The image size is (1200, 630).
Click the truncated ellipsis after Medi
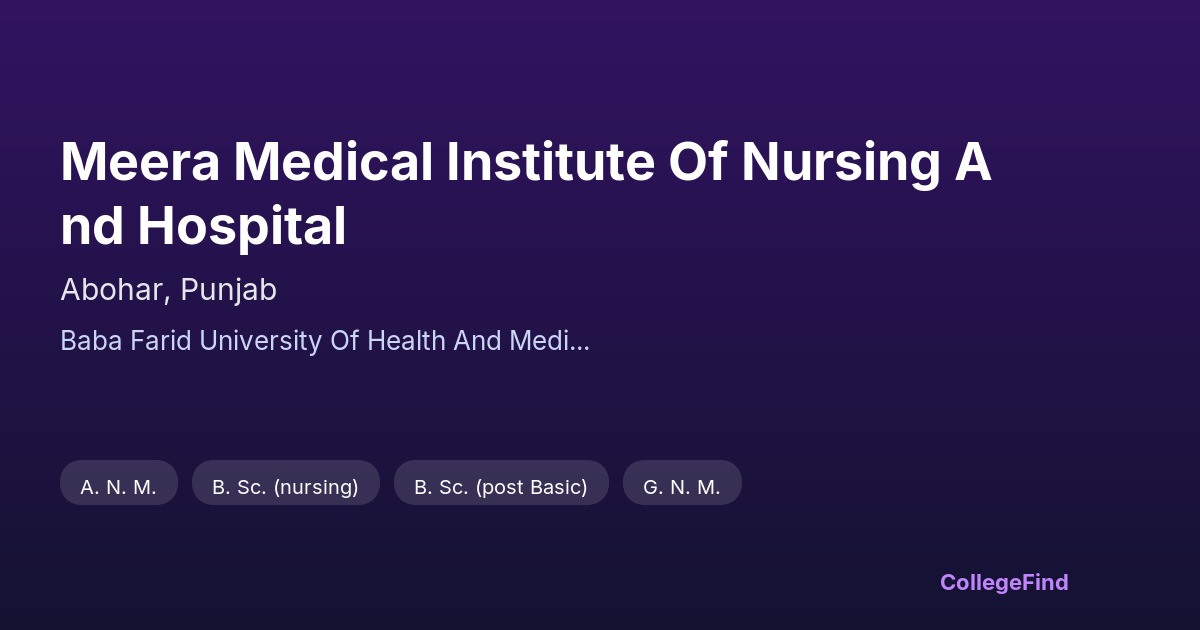click(579, 341)
